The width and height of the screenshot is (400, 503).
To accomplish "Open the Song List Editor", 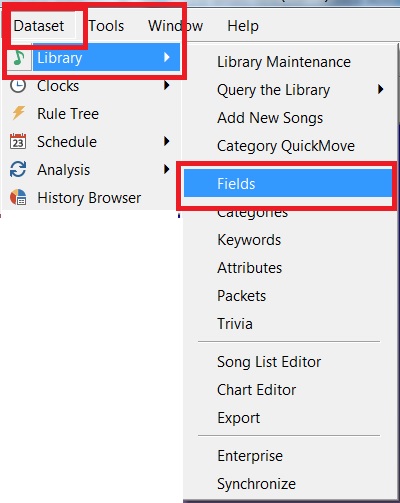I will tap(269, 362).
